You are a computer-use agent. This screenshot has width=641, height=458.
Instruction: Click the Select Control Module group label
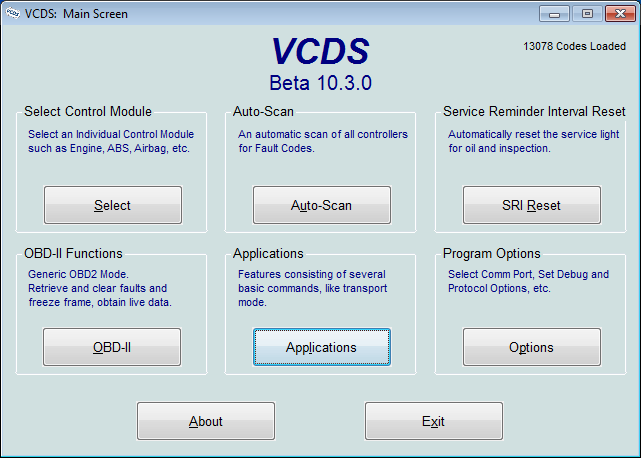pyautogui.click(x=88, y=112)
